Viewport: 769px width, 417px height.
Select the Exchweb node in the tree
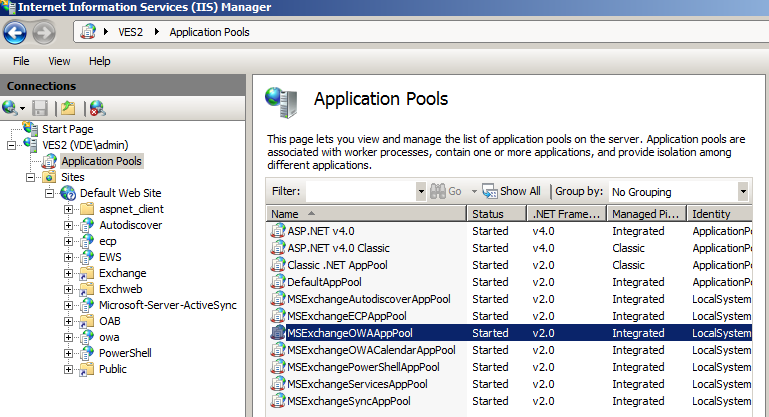tap(121, 289)
